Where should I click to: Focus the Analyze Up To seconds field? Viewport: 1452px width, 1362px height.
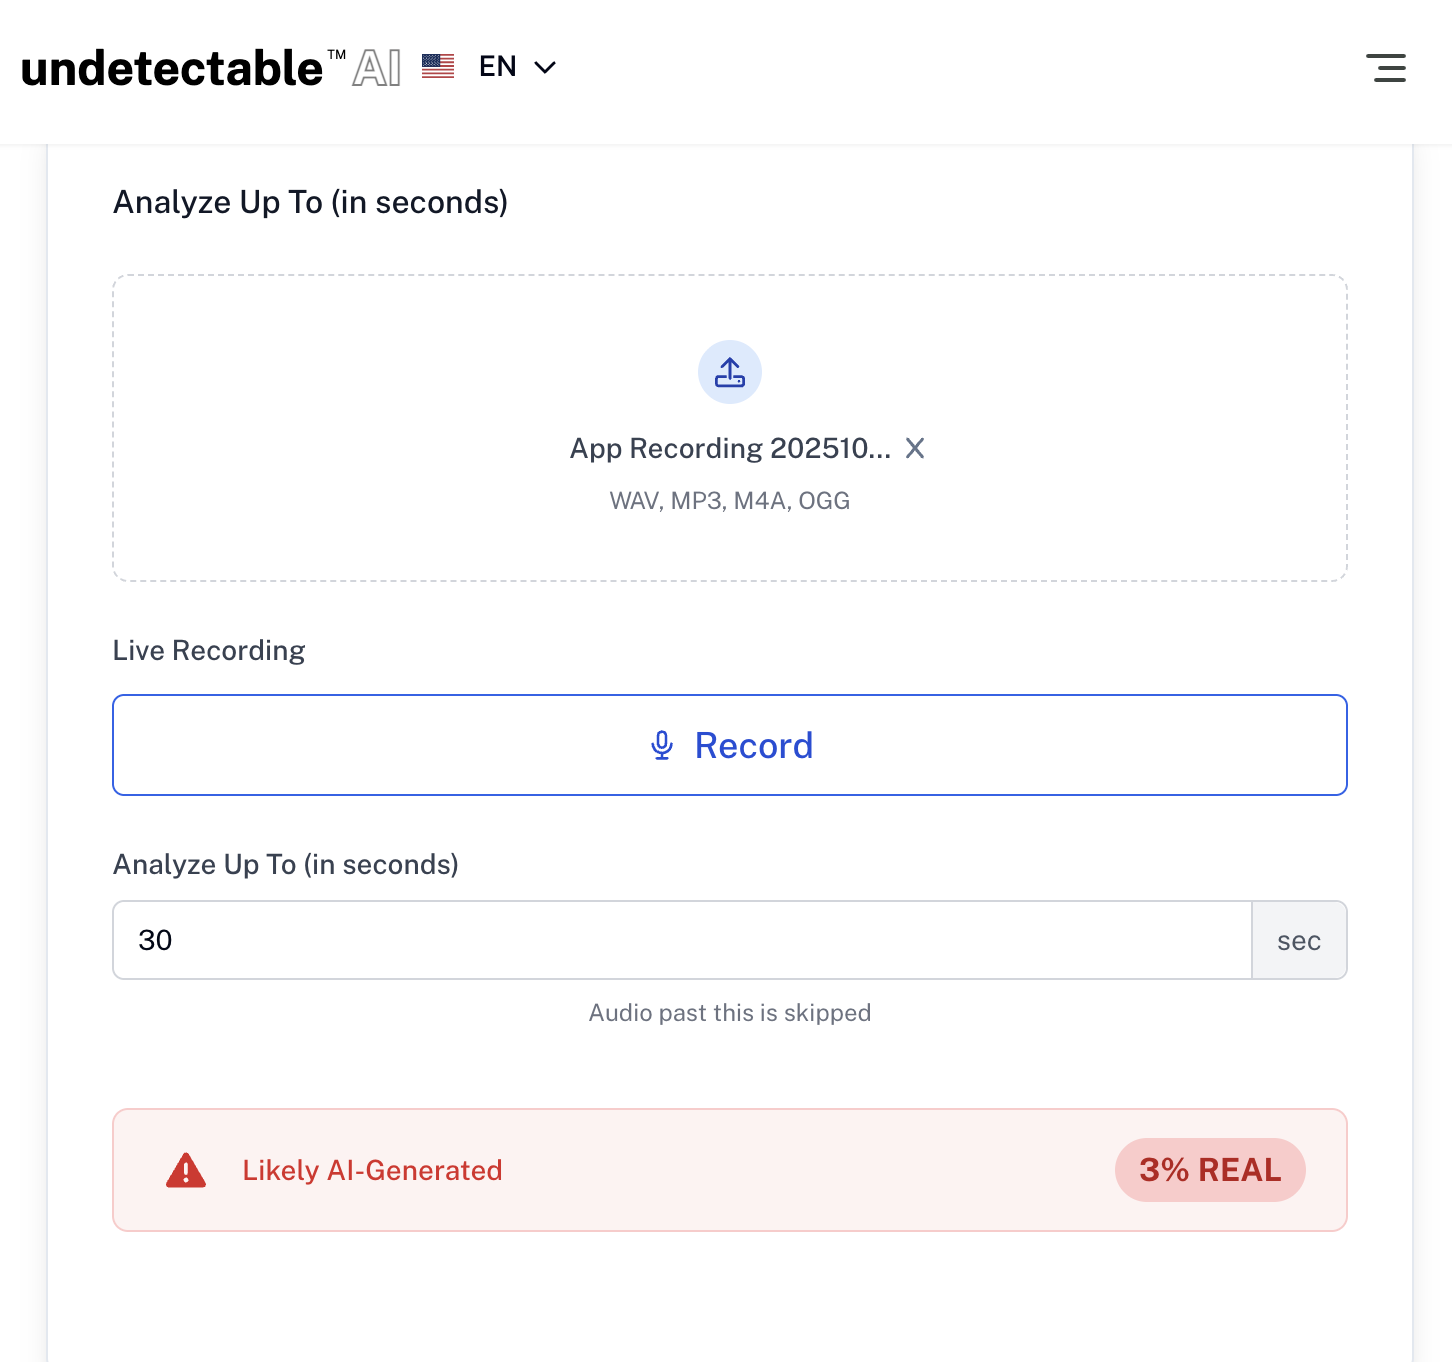tap(682, 940)
